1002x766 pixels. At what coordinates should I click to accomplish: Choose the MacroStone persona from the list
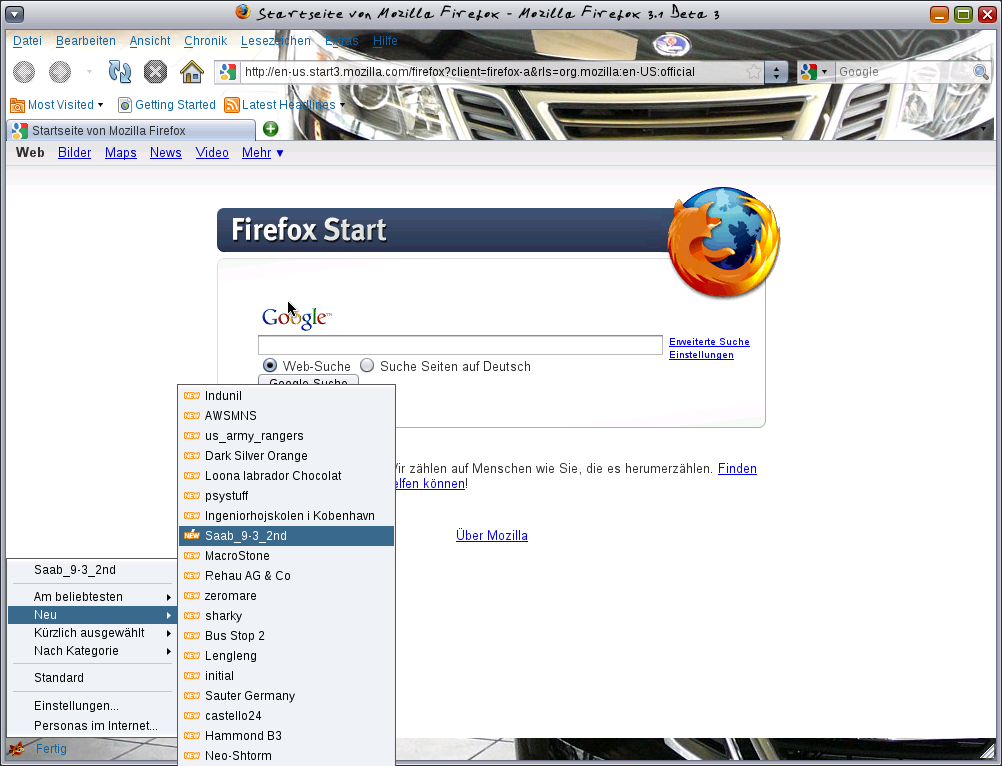click(x=237, y=556)
